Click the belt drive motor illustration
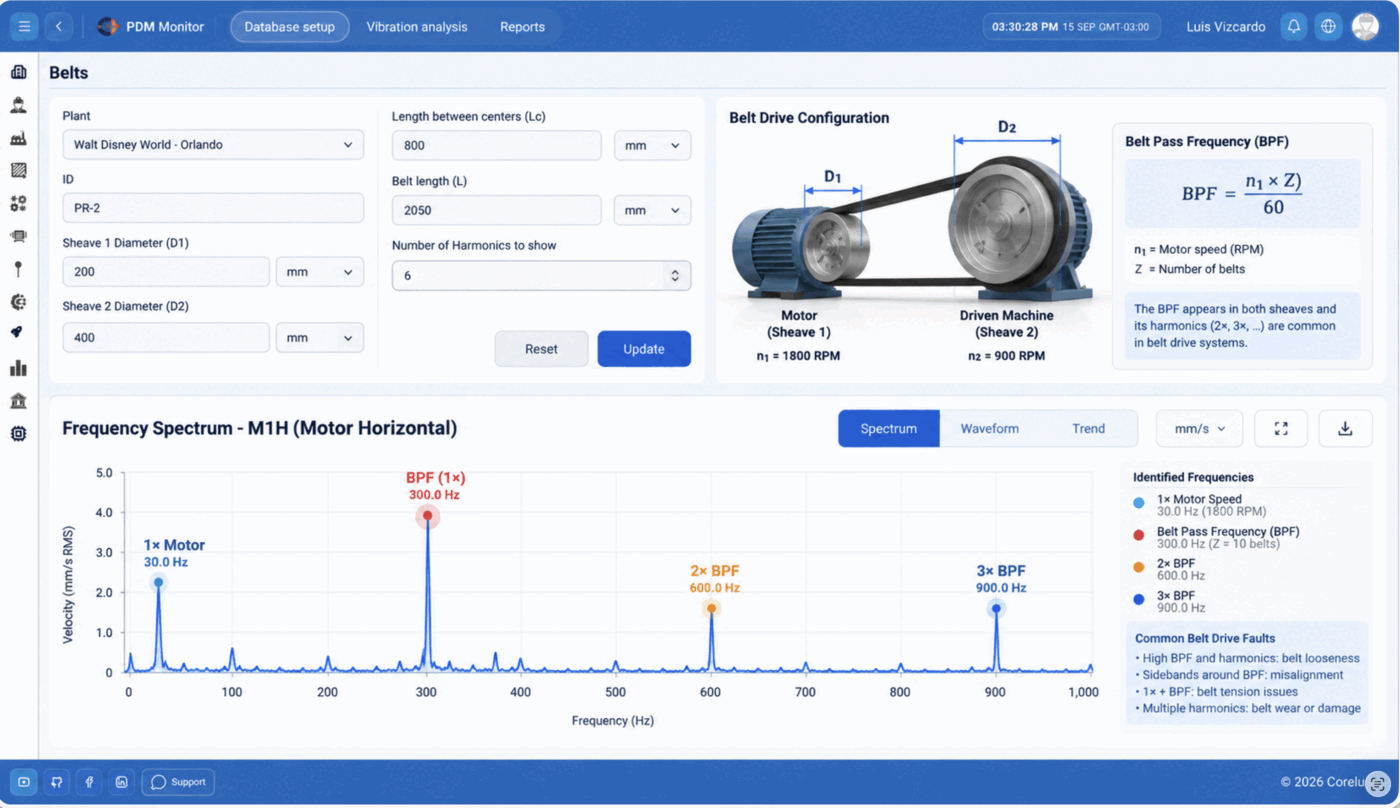Image resolution: width=1400 pixels, height=808 pixels. [x=911, y=227]
